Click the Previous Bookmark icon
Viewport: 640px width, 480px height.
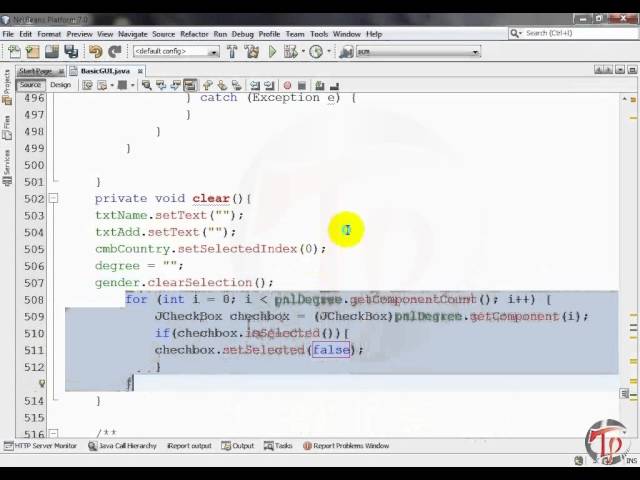pyautogui.click(x=207, y=85)
